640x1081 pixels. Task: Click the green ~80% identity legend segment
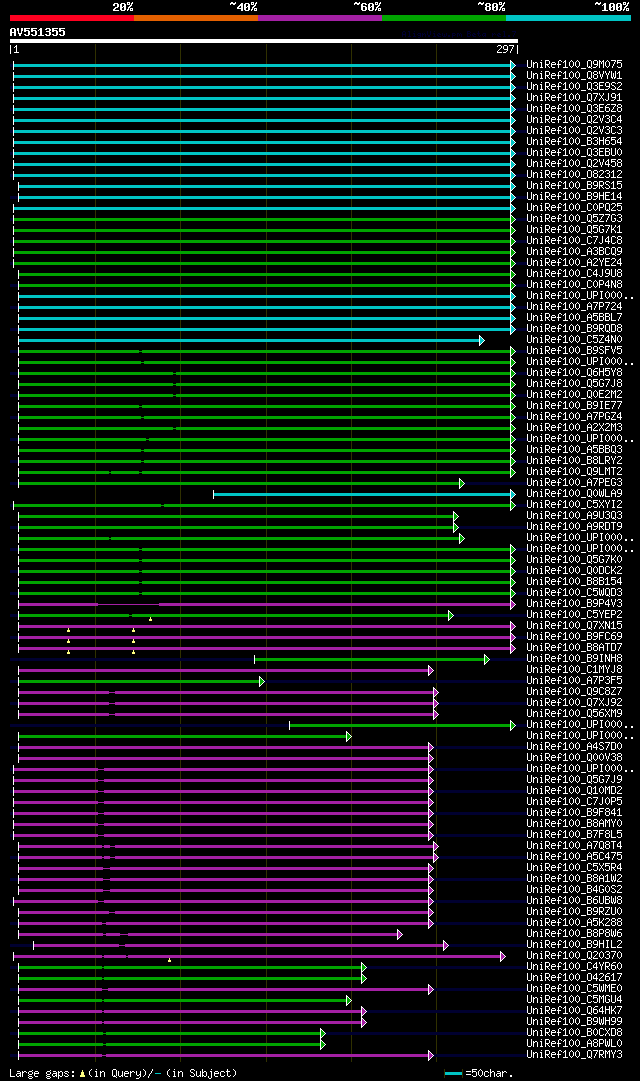(x=444, y=18)
